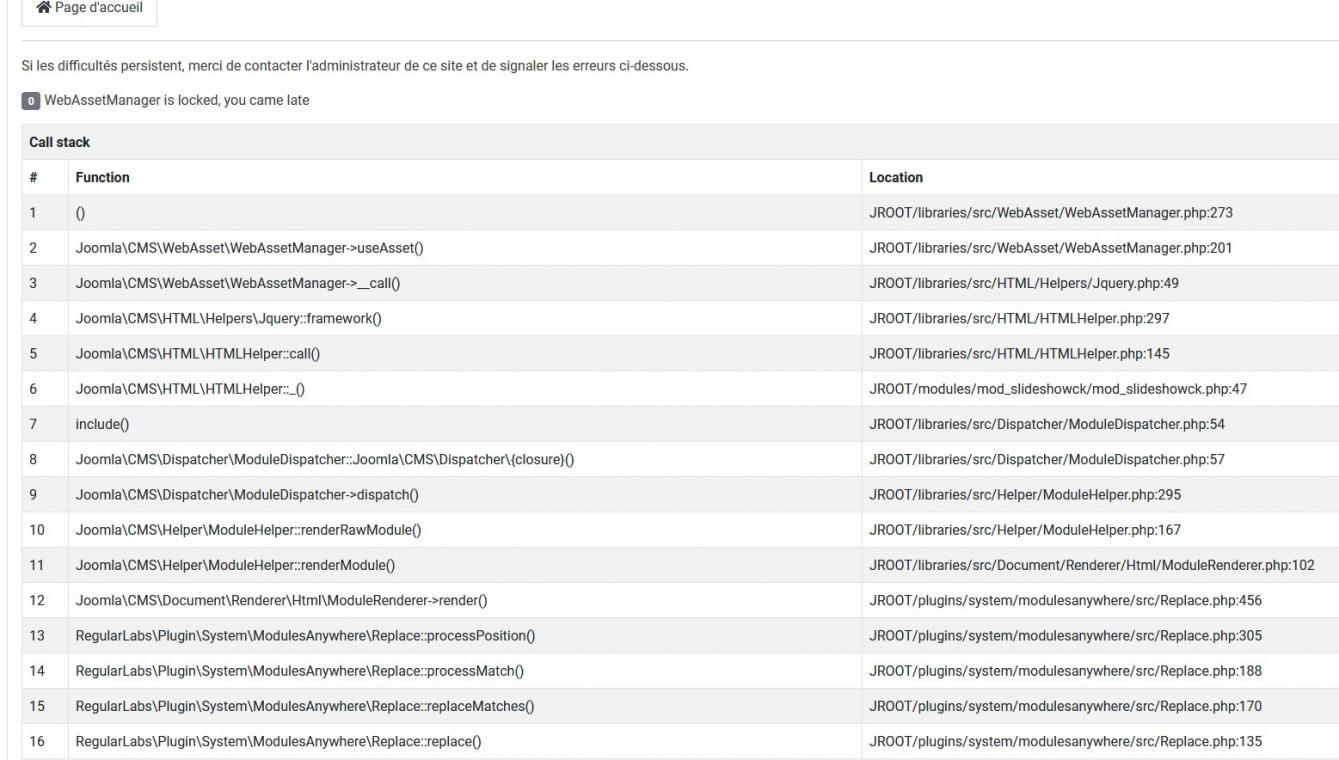The width and height of the screenshot is (1339, 760).
Task: Select the HTMLHelper::call() function cell
Action: click(x=463, y=353)
